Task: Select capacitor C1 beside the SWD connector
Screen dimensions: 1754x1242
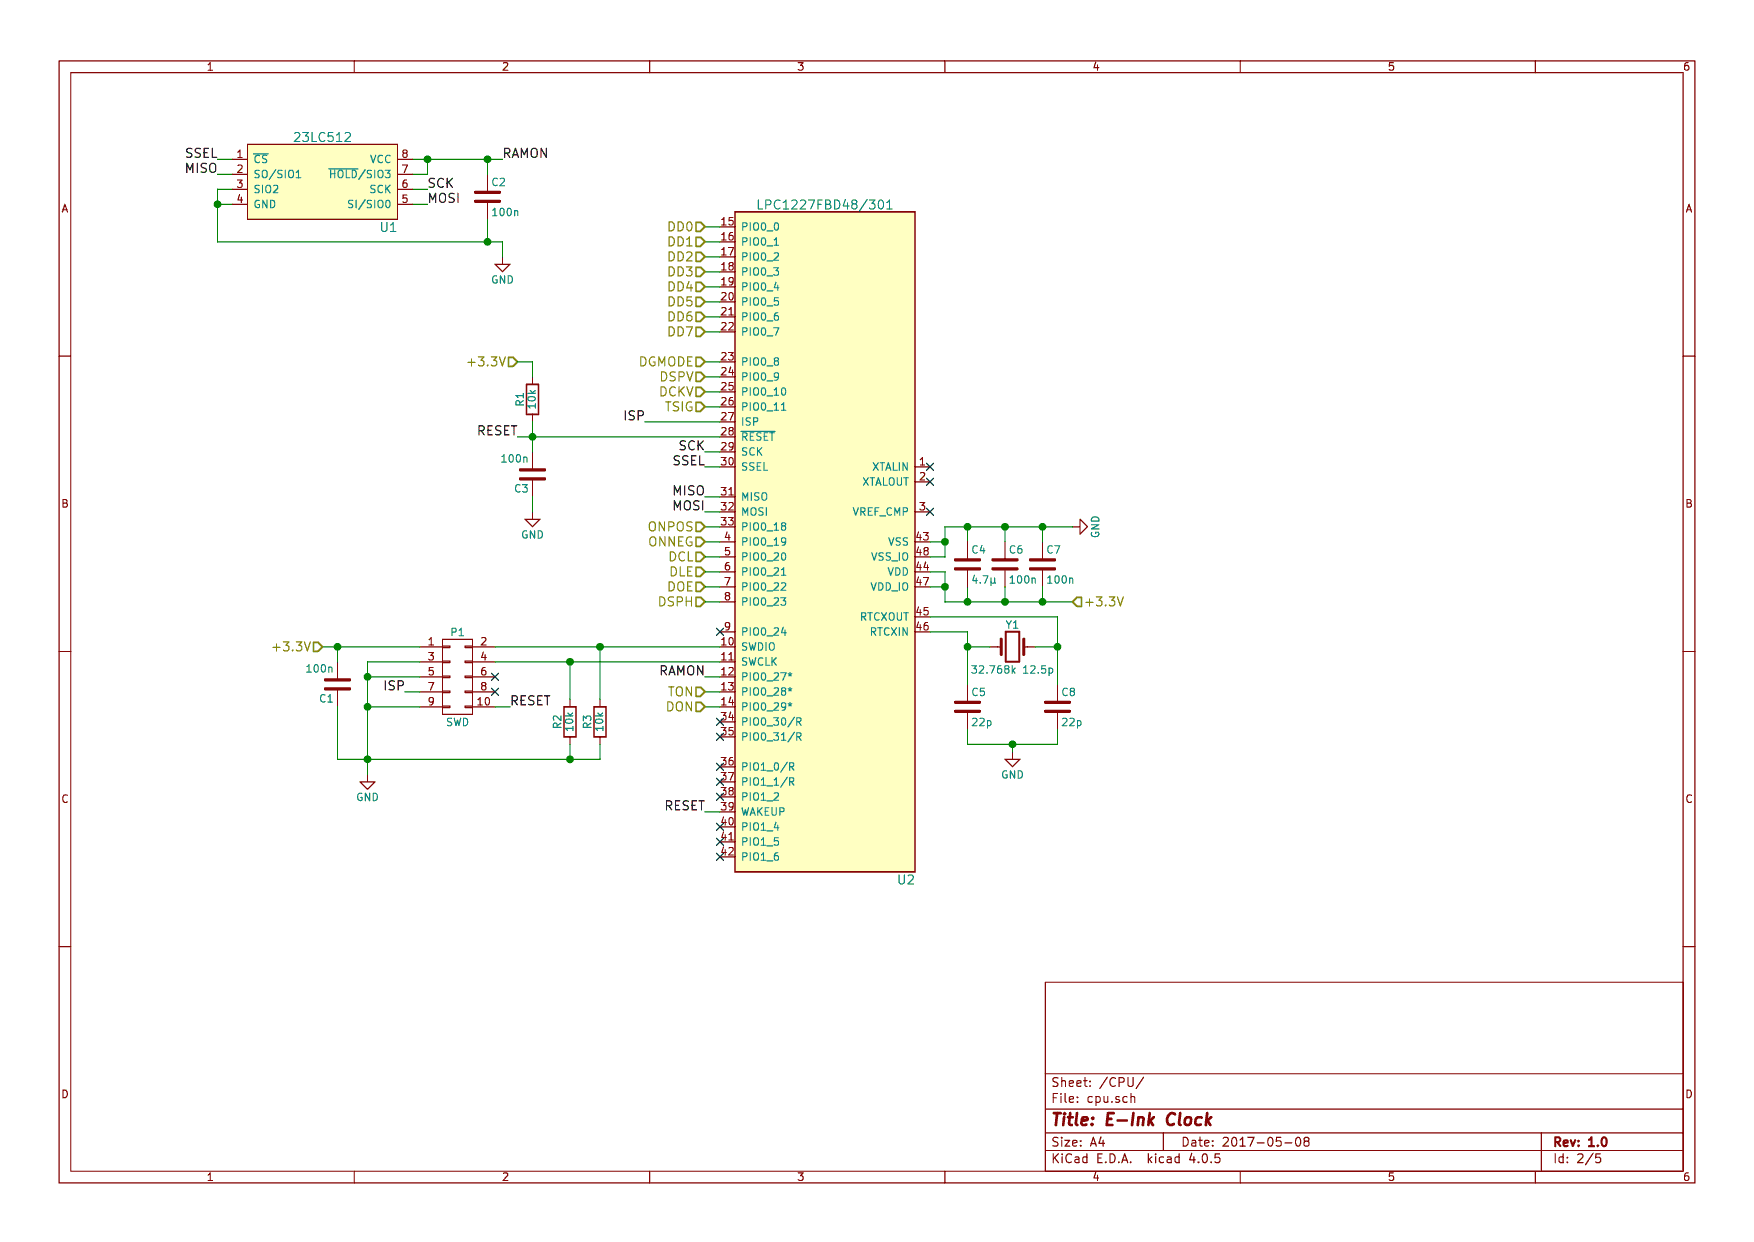Action: pyautogui.click(x=338, y=684)
